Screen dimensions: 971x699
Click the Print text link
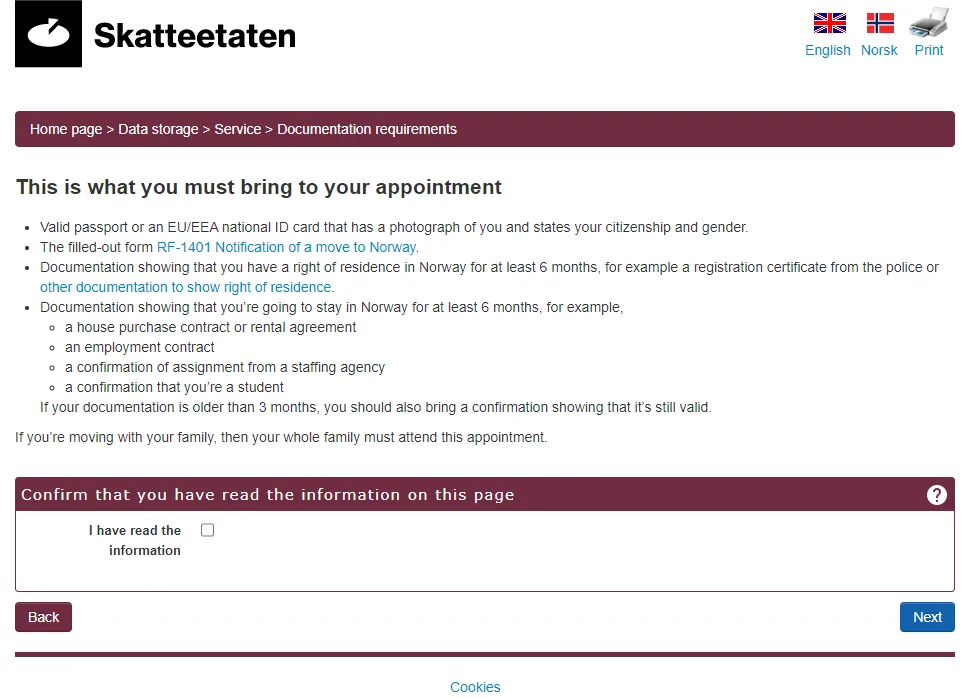pos(929,50)
